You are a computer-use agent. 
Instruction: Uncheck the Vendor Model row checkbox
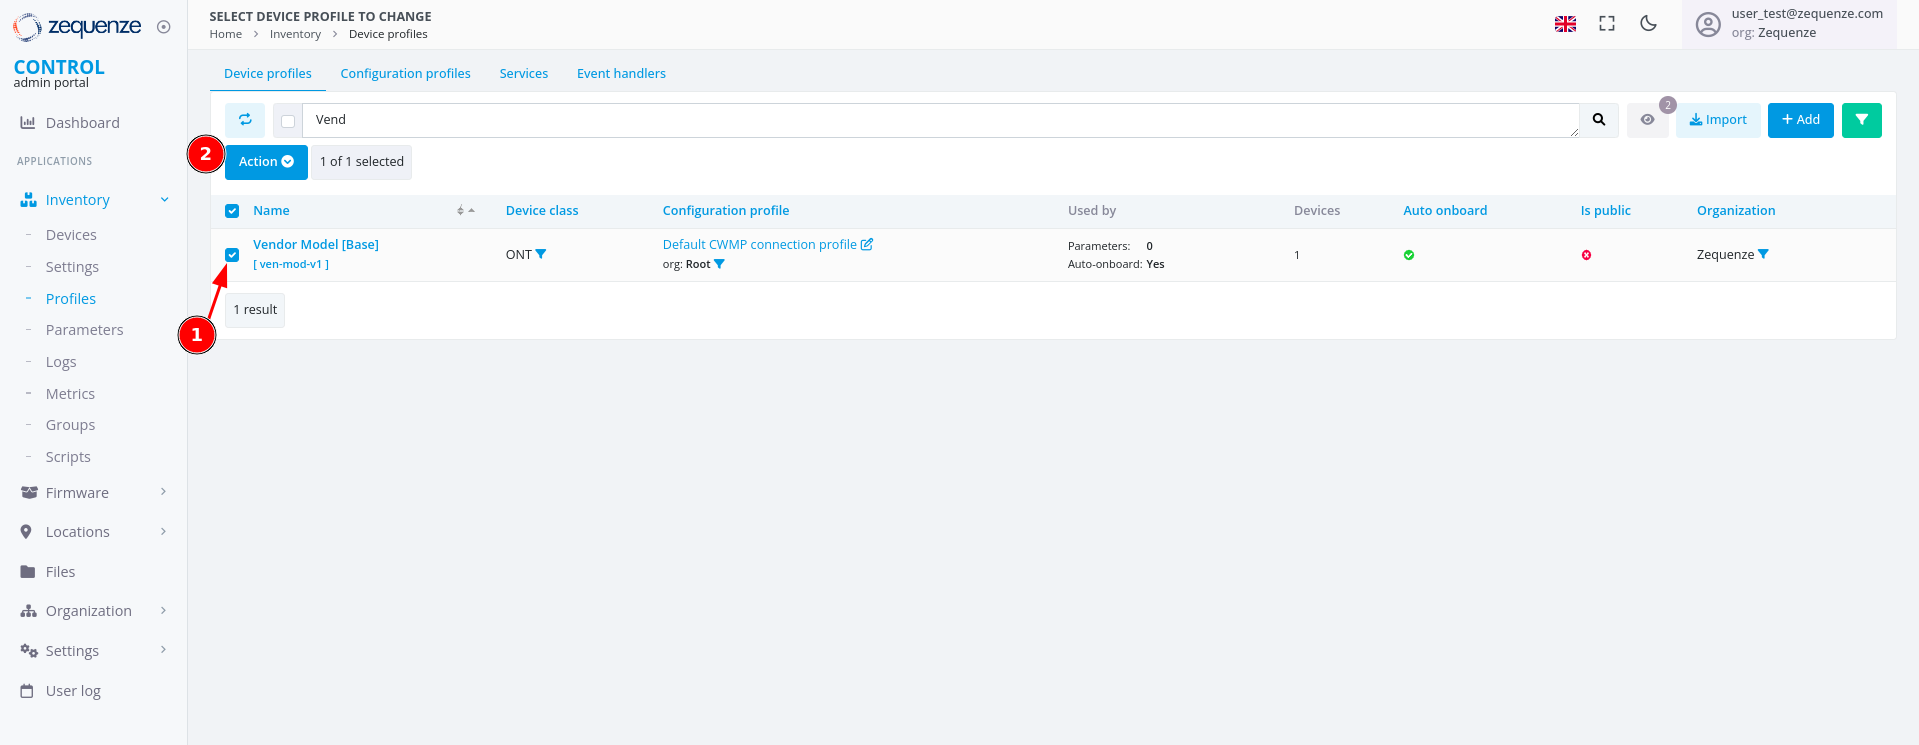[232, 255]
